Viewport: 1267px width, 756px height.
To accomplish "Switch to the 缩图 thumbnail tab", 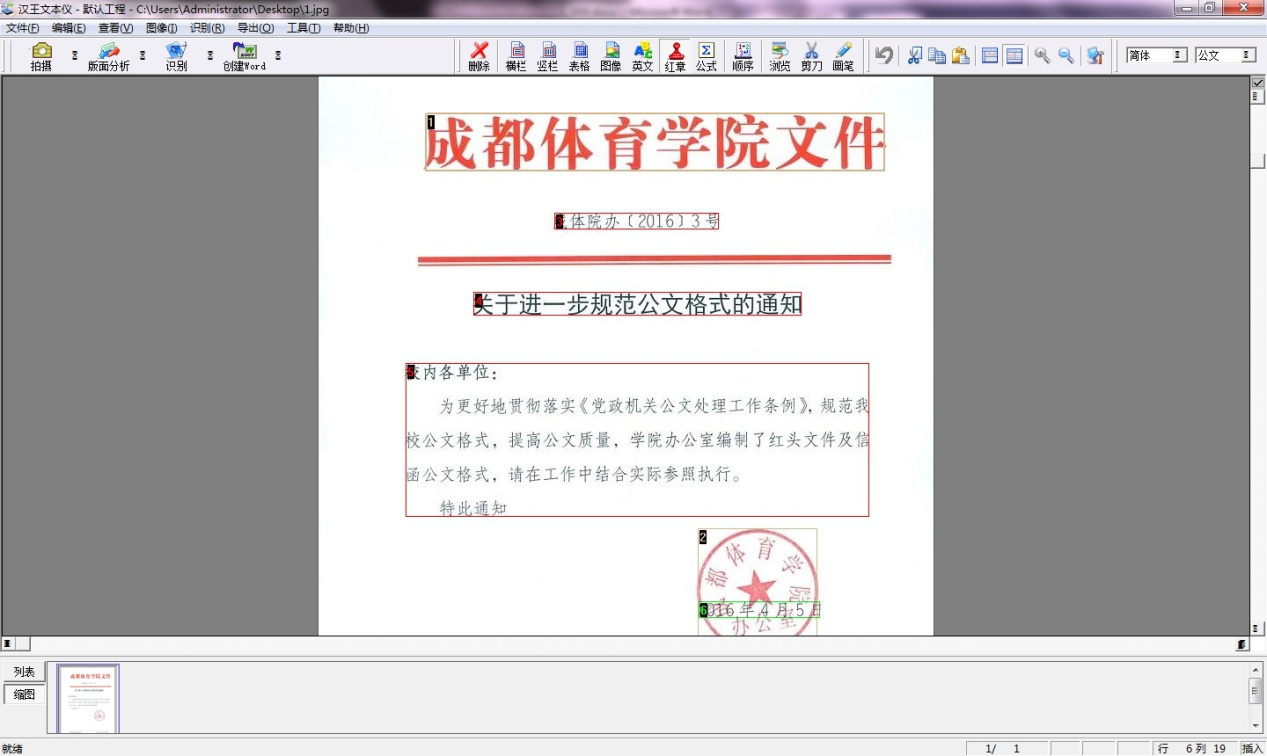I will 24,694.
